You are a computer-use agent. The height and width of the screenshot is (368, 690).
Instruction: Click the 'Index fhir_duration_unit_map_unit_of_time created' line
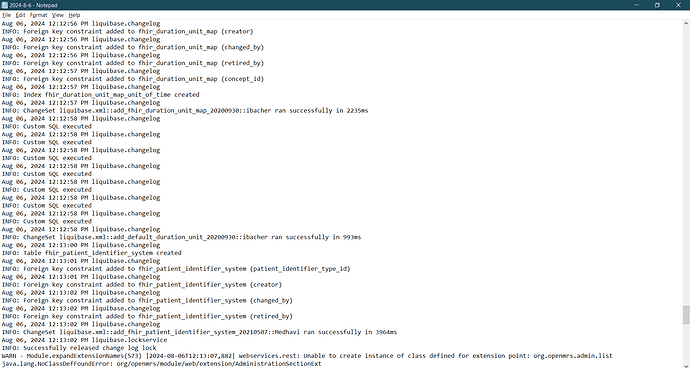coord(100,95)
